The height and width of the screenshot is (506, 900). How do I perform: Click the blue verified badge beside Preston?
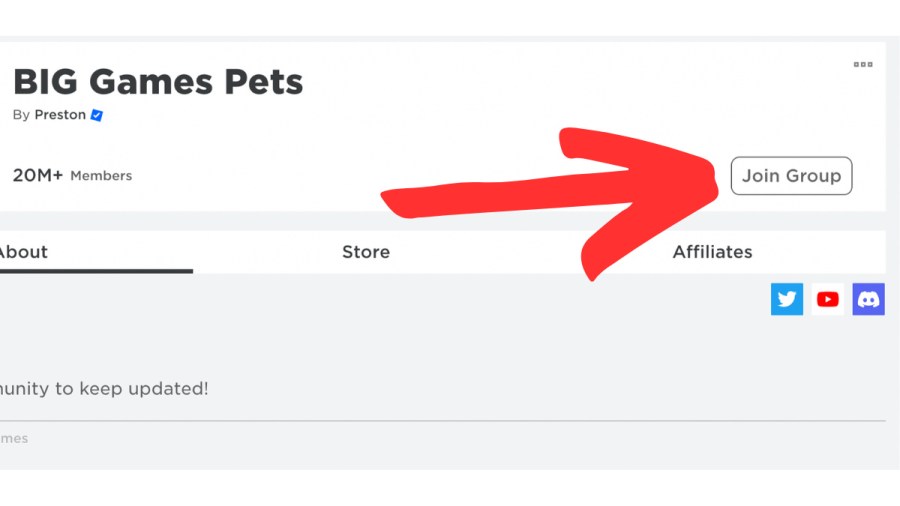coord(97,115)
